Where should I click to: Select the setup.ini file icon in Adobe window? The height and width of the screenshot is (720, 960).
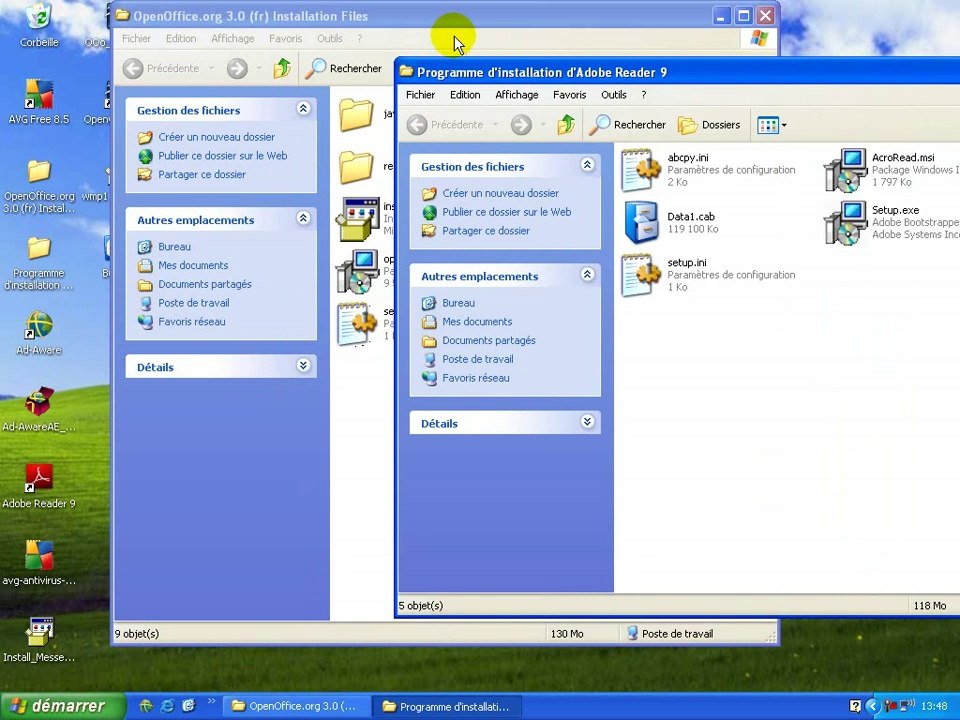click(639, 274)
